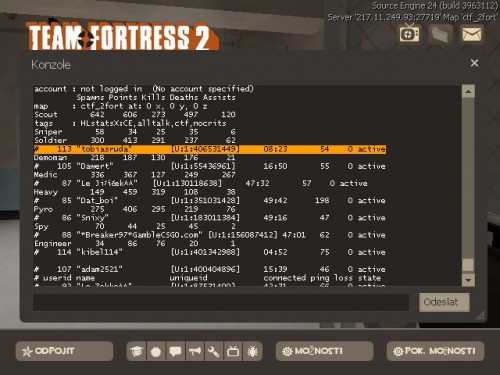Open the envelope notifications icon
Viewport: 500px width, 375px height.
click(471, 34)
